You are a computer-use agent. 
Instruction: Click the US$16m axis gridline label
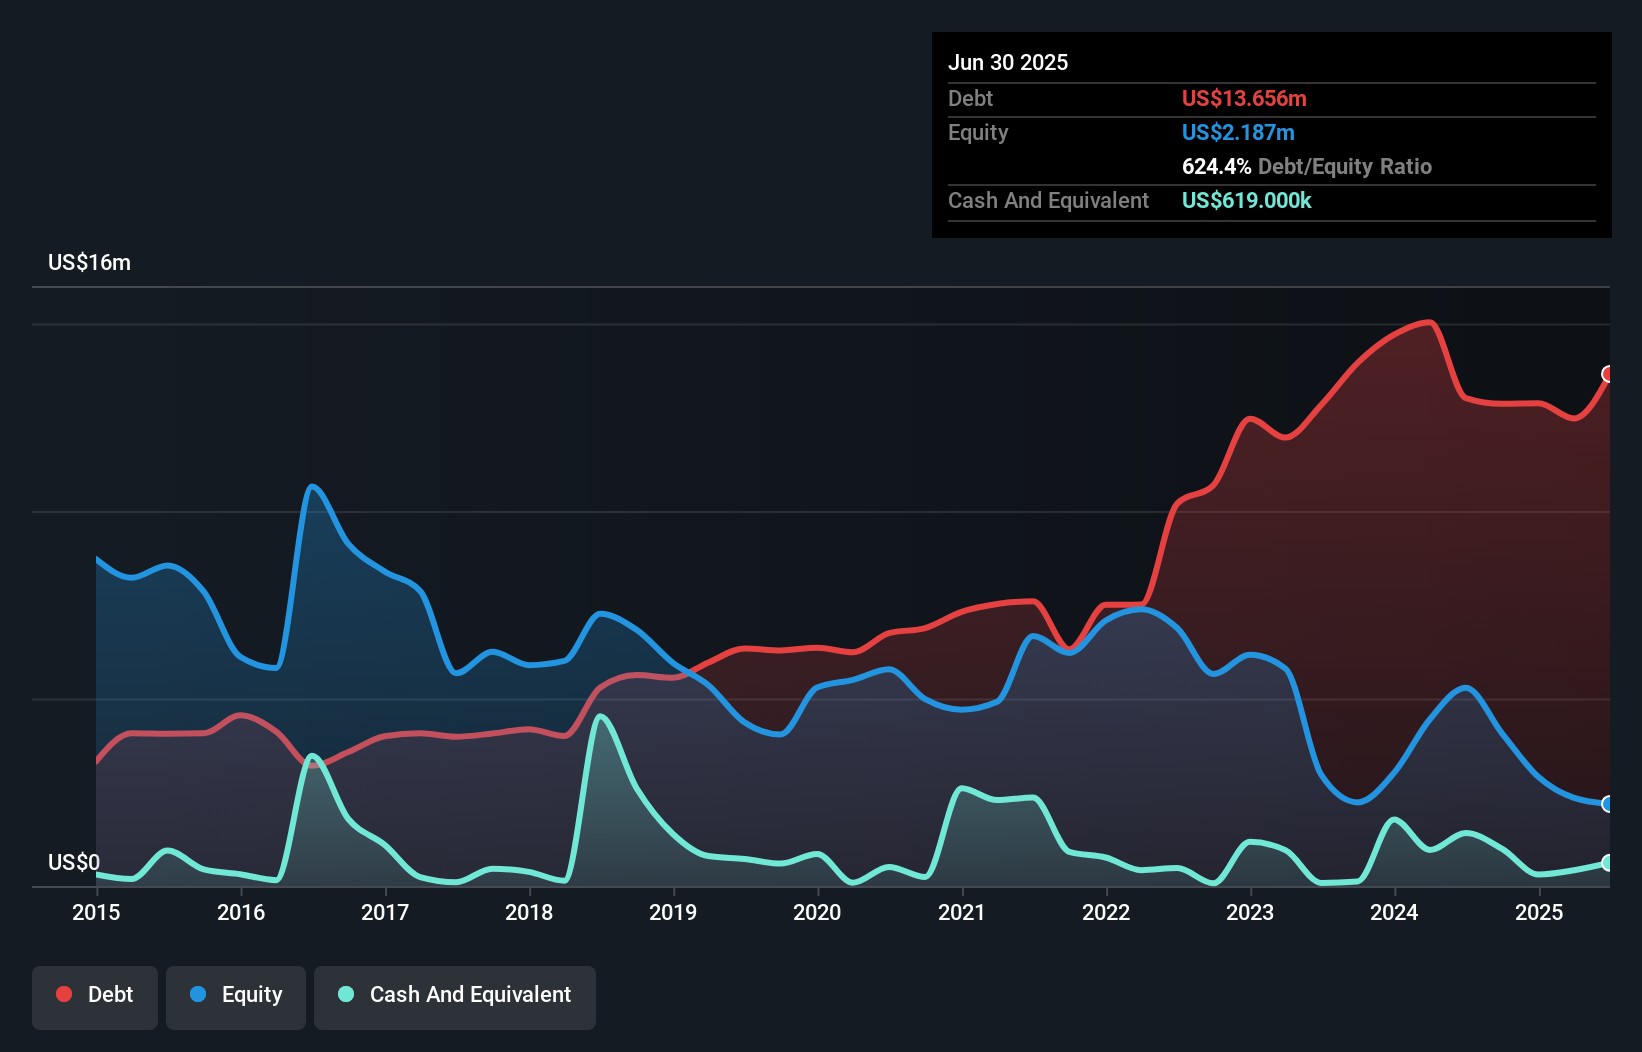coord(88,262)
